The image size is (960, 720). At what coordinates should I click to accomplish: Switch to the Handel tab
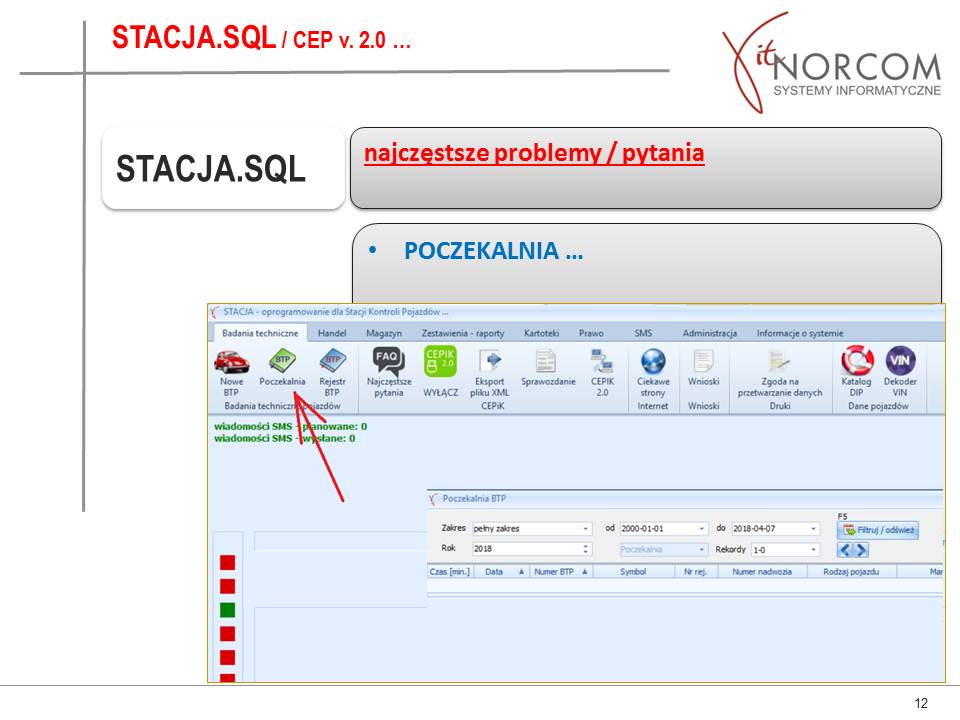pyautogui.click(x=332, y=333)
